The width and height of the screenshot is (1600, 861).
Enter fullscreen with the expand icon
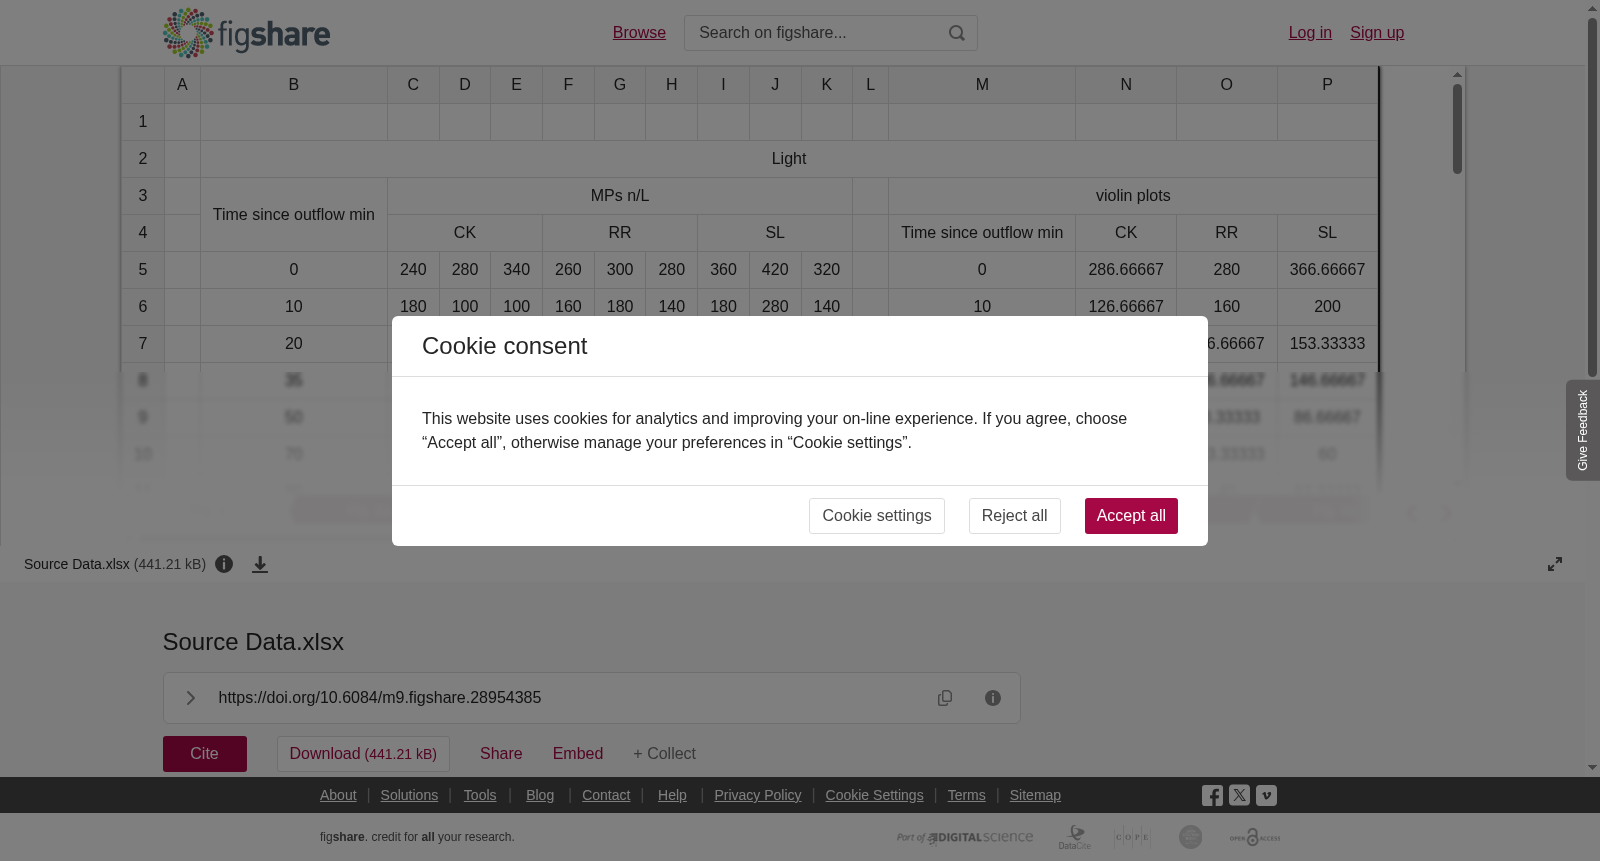click(x=1555, y=564)
